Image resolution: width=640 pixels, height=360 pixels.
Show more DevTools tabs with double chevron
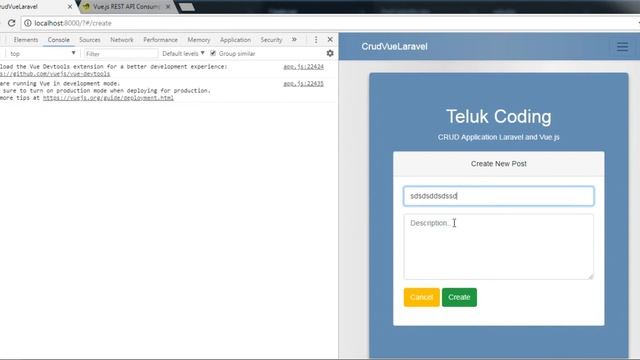coord(294,40)
